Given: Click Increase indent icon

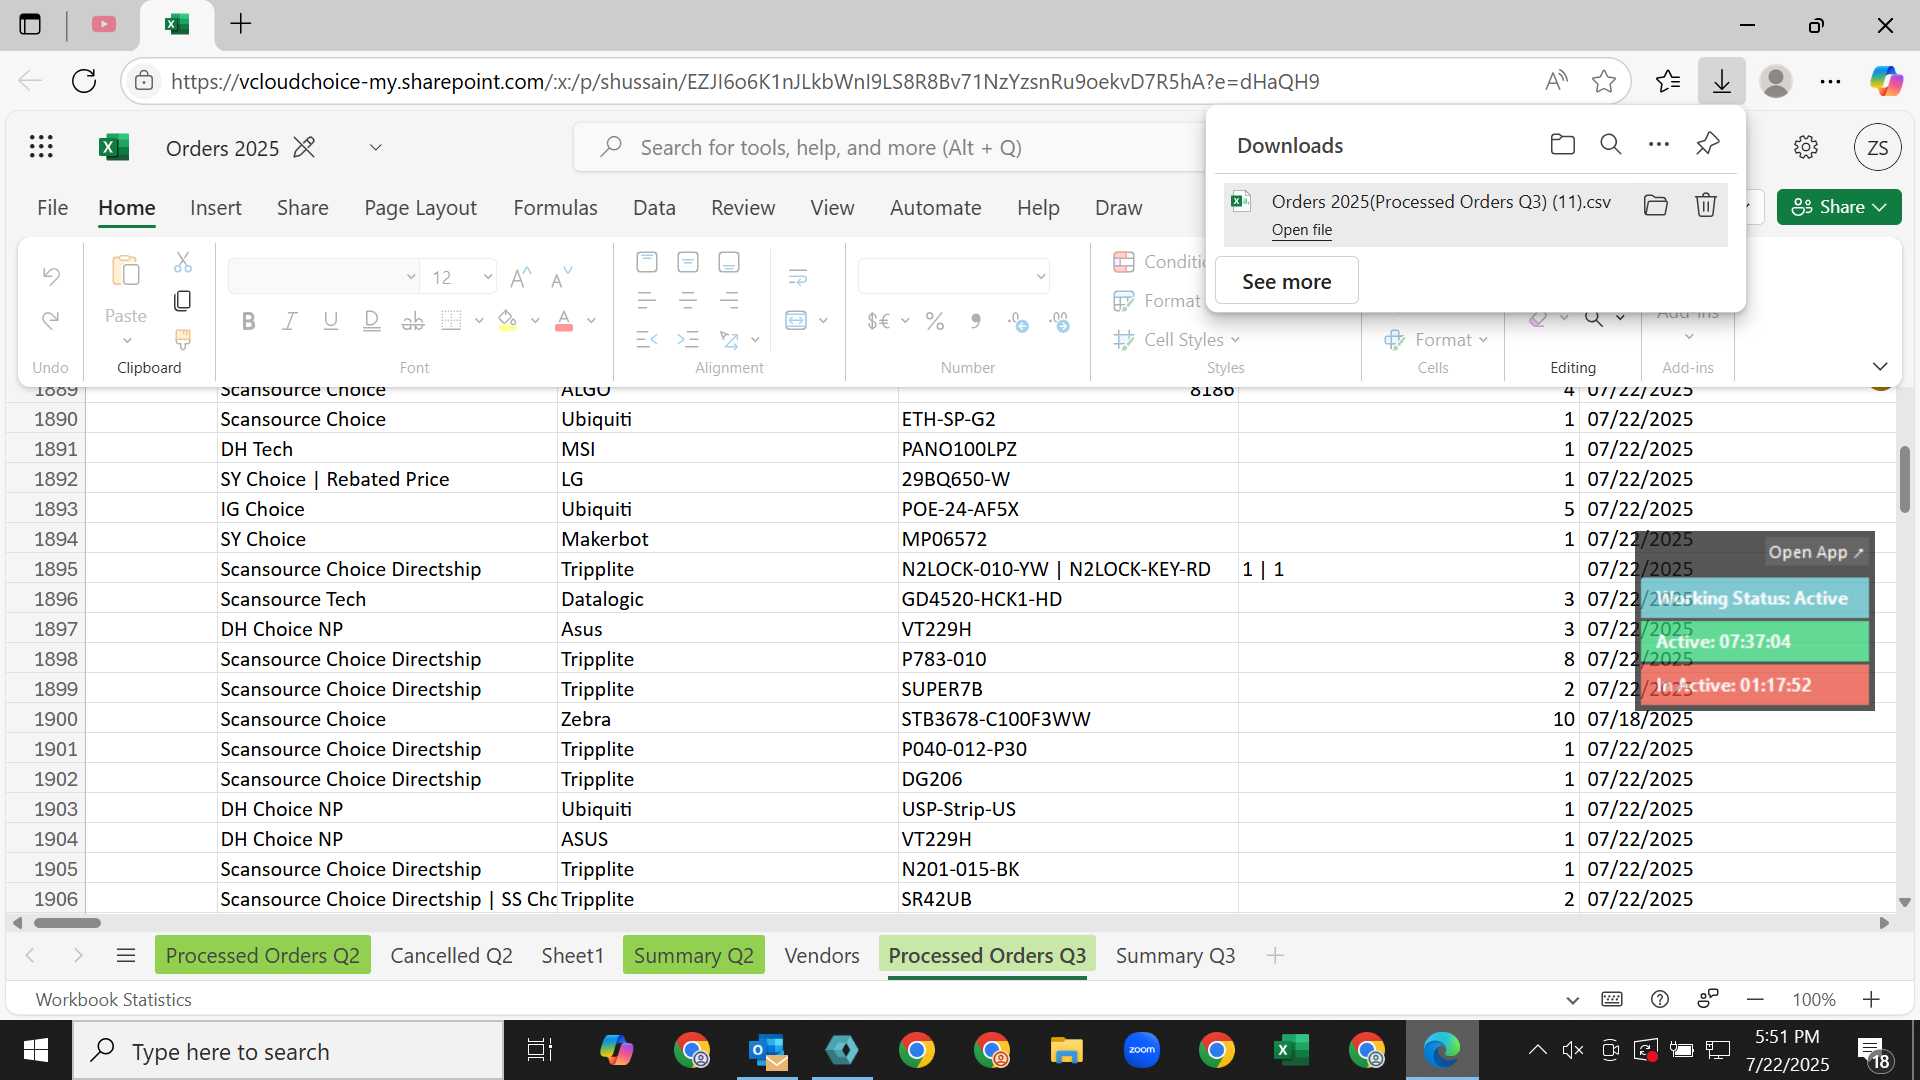Looking at the screenshot, I should pyautogui.click(x=688, y=340).
